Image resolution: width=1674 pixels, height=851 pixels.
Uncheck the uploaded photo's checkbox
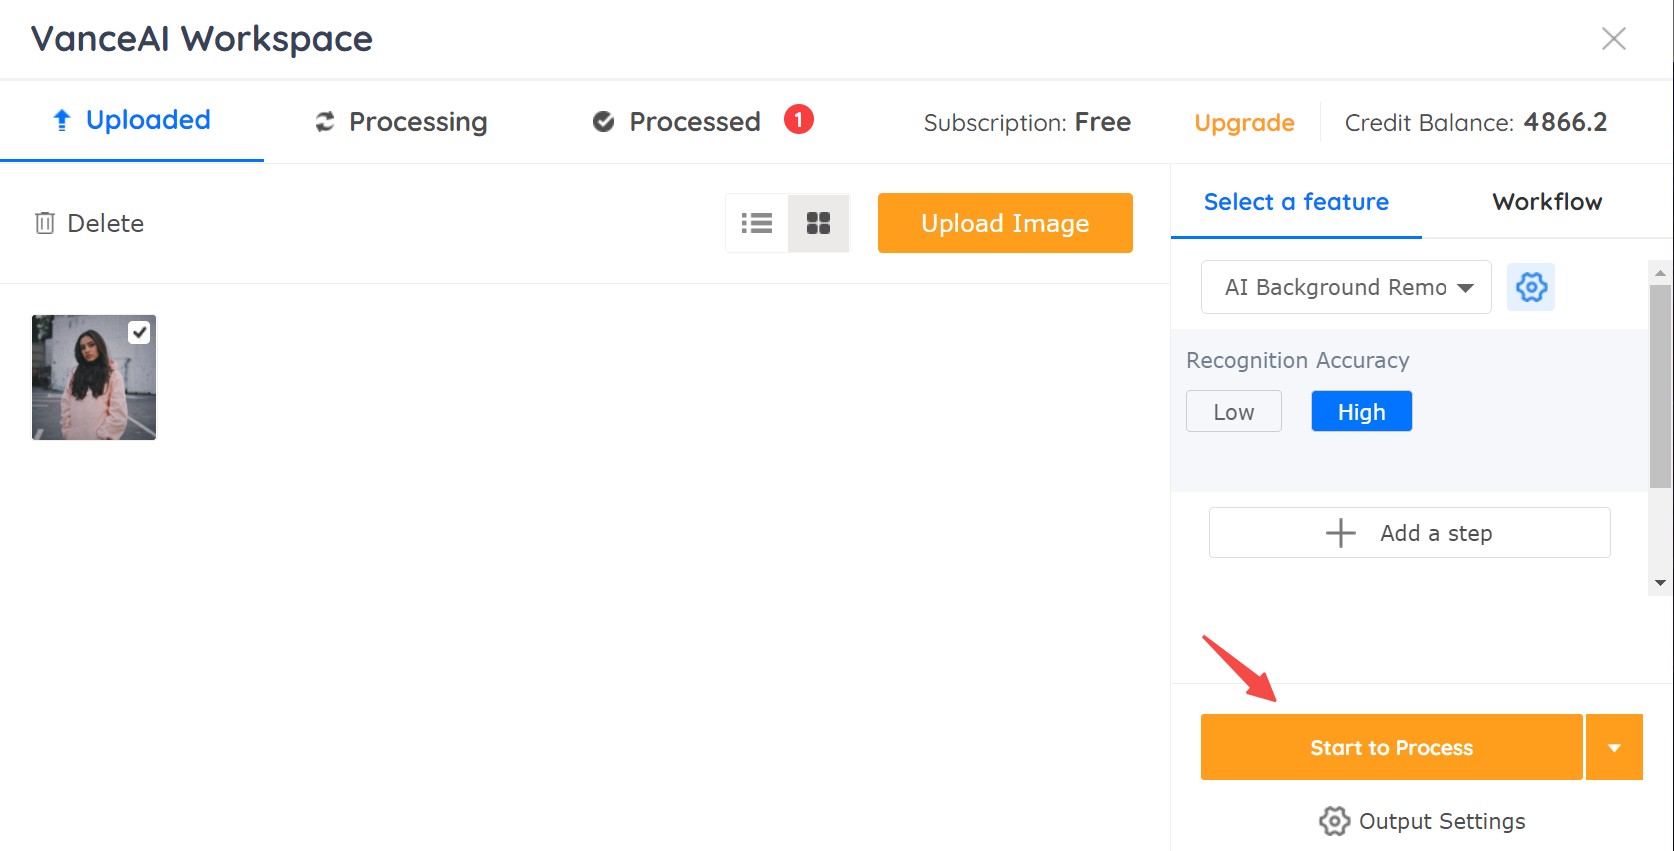point(139,332)
